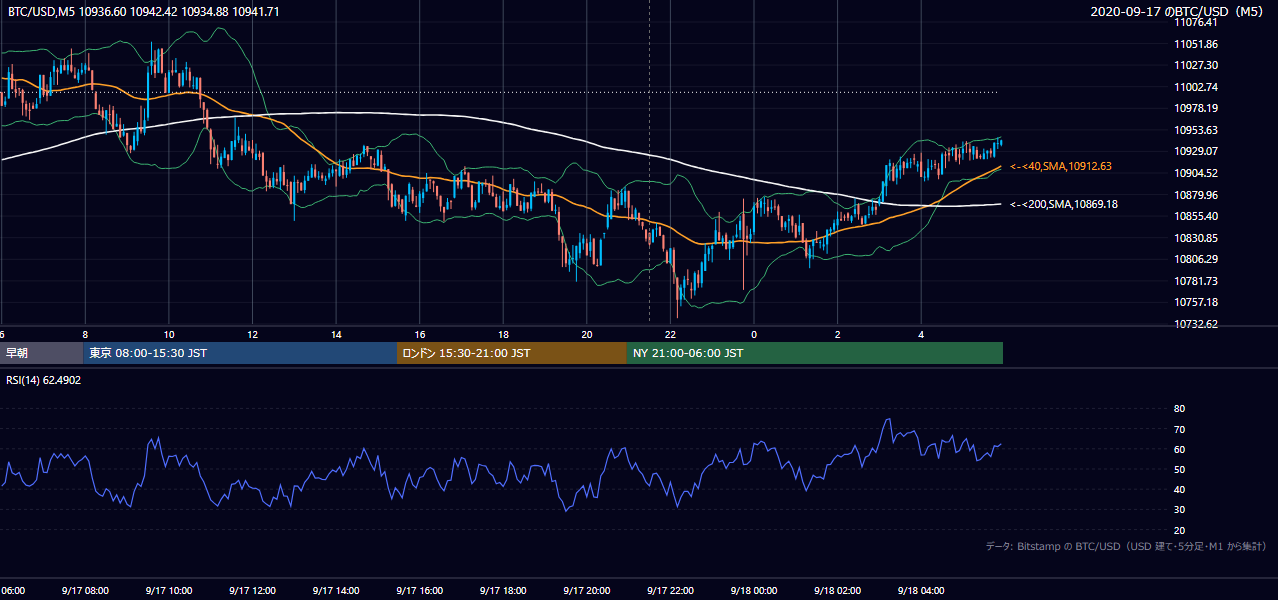The width and height of the screenshot is (1278, 600).
Task: Click price axis value 10806.29
Action: click(1195, 259)
